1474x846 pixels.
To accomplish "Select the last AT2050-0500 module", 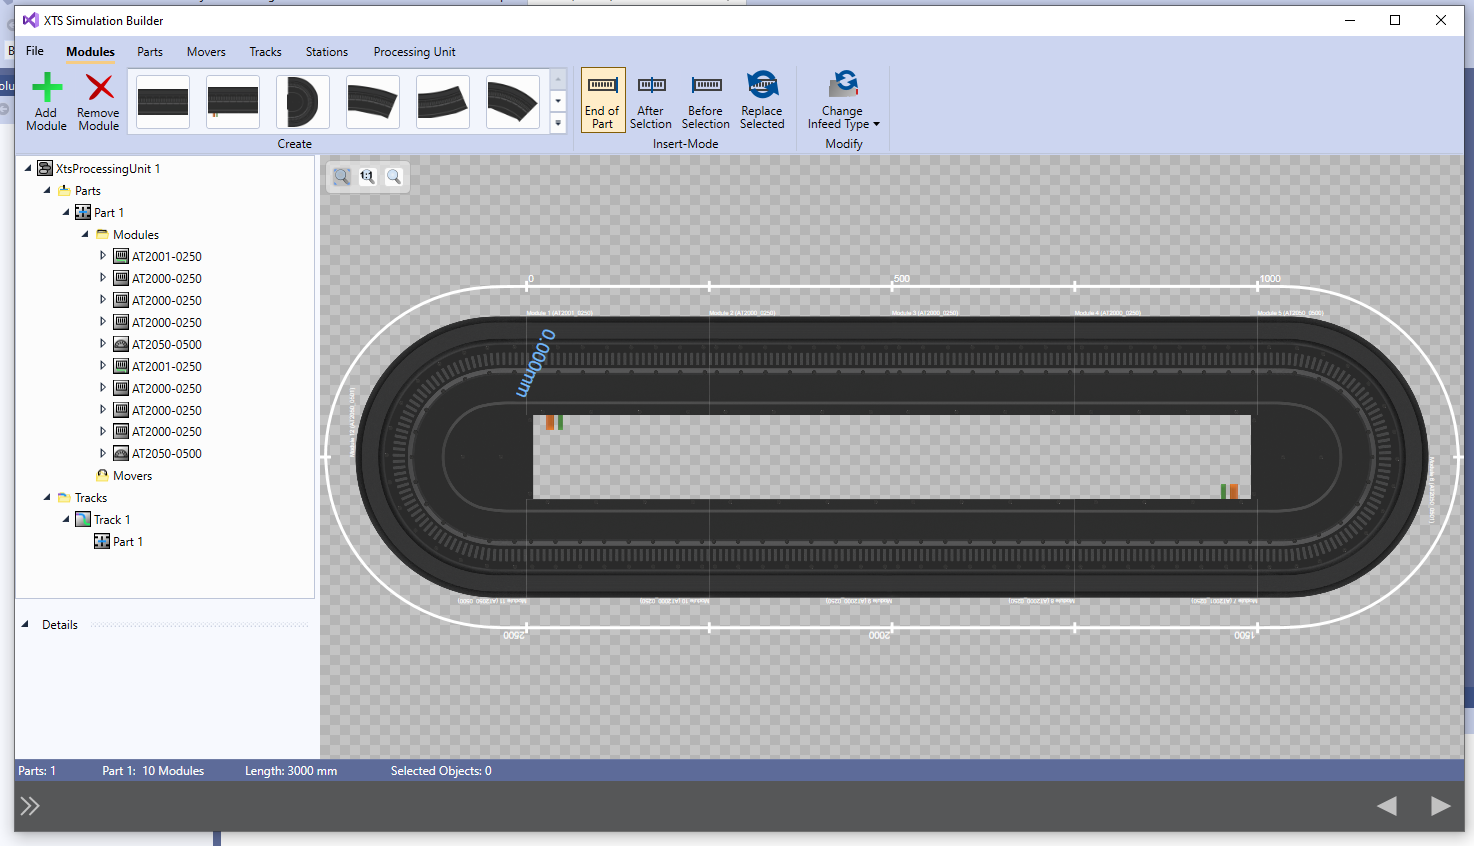I will coord(157,454).
